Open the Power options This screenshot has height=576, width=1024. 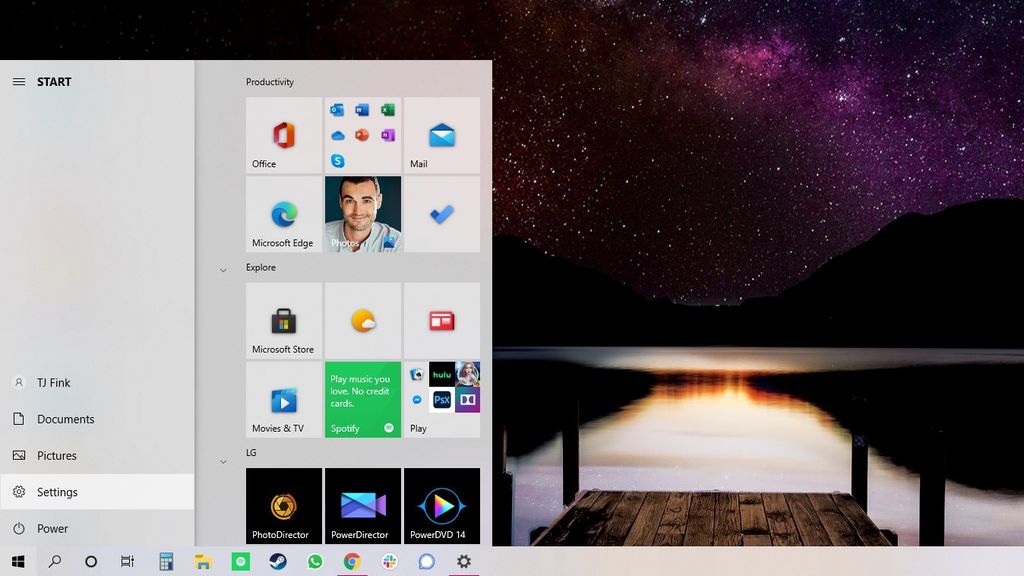tap(52, 528)
